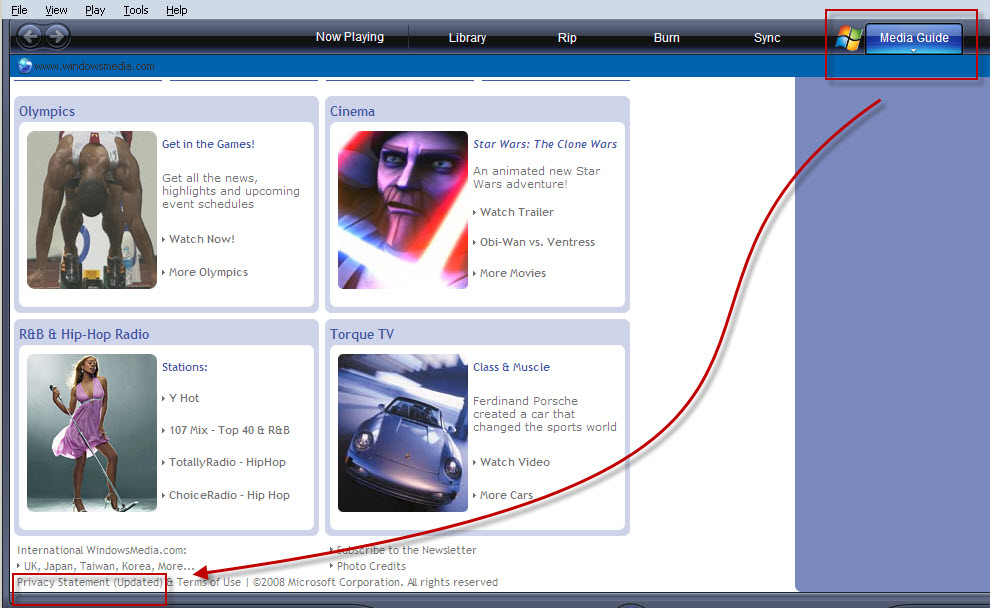Click 'Subscribe to the Newsletter' link
The width and height of the screenshot is (990, 608).
407,550
